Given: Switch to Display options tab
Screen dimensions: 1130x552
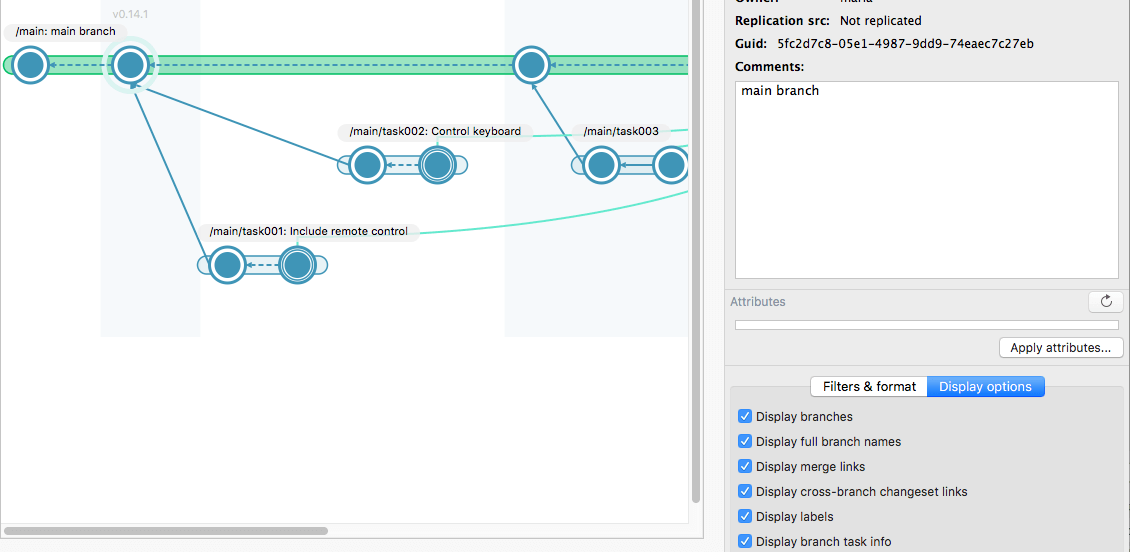Looking at the screenshot, I should pos(985,386).
